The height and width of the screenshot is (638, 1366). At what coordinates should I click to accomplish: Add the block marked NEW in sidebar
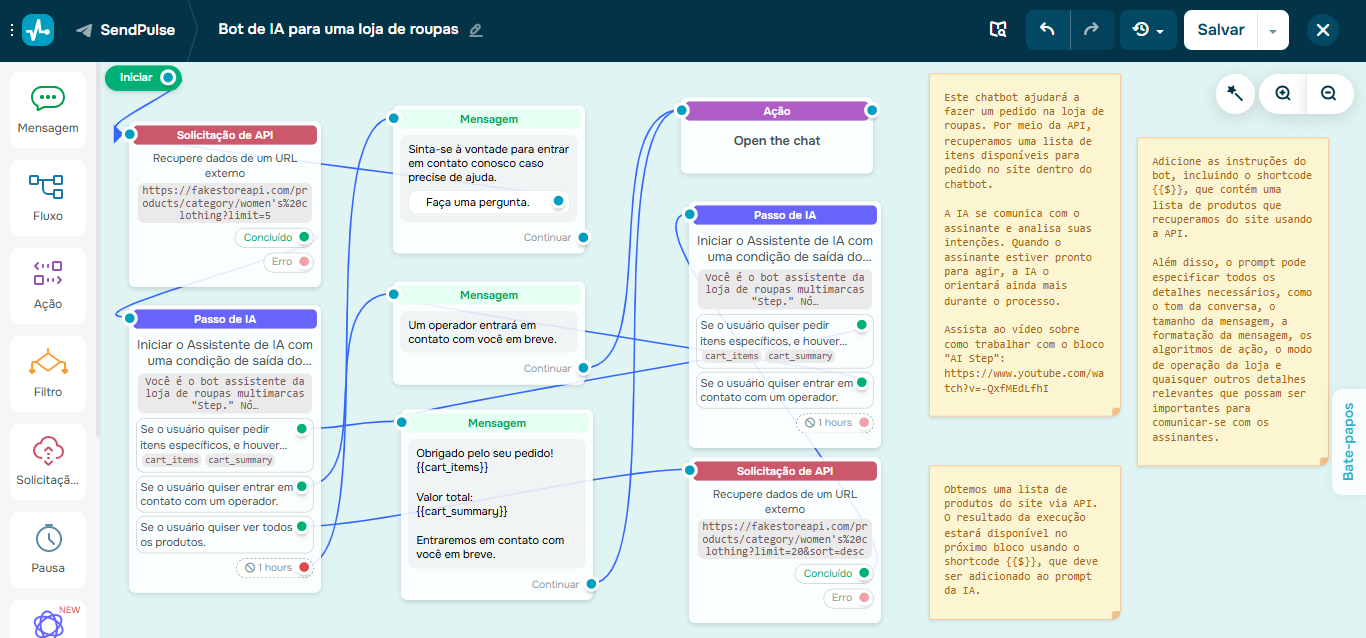pyautogui.click(x=48, y=620)
